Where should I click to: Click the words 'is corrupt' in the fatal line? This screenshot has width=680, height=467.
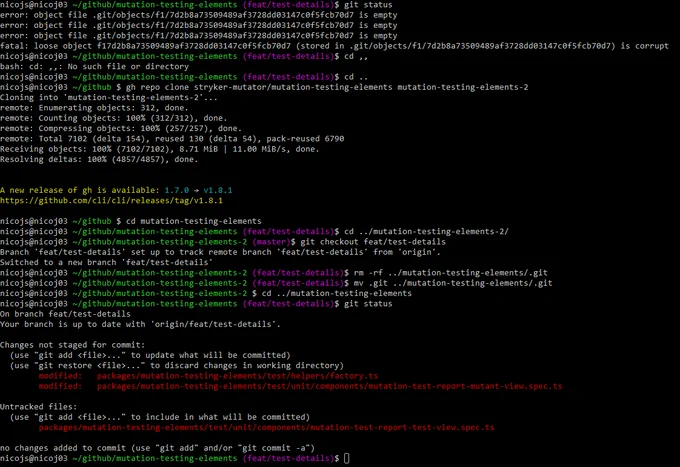click(644, 46)
